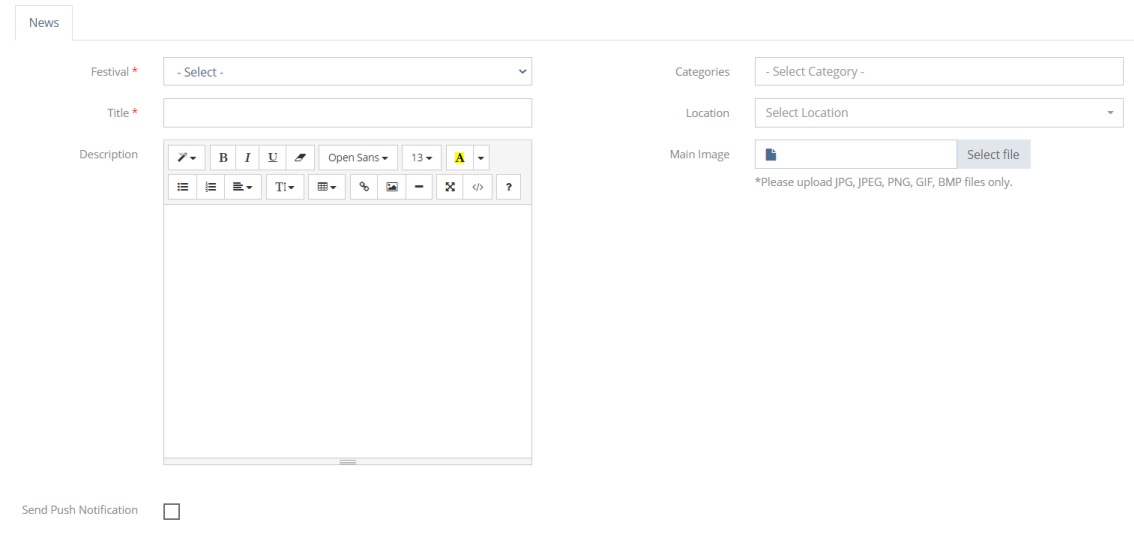Open the magic wand style menu
The width and height of the screenshot is (1134, 537).
(x=187, y=158)
